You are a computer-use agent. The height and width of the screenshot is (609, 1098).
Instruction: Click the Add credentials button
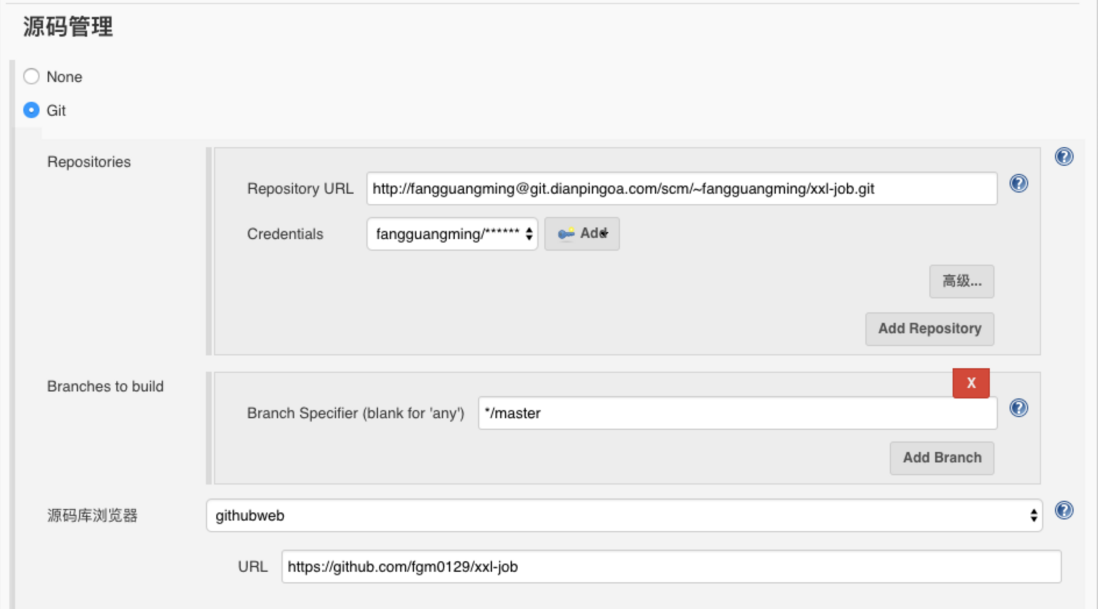click(x=582, y=234)
